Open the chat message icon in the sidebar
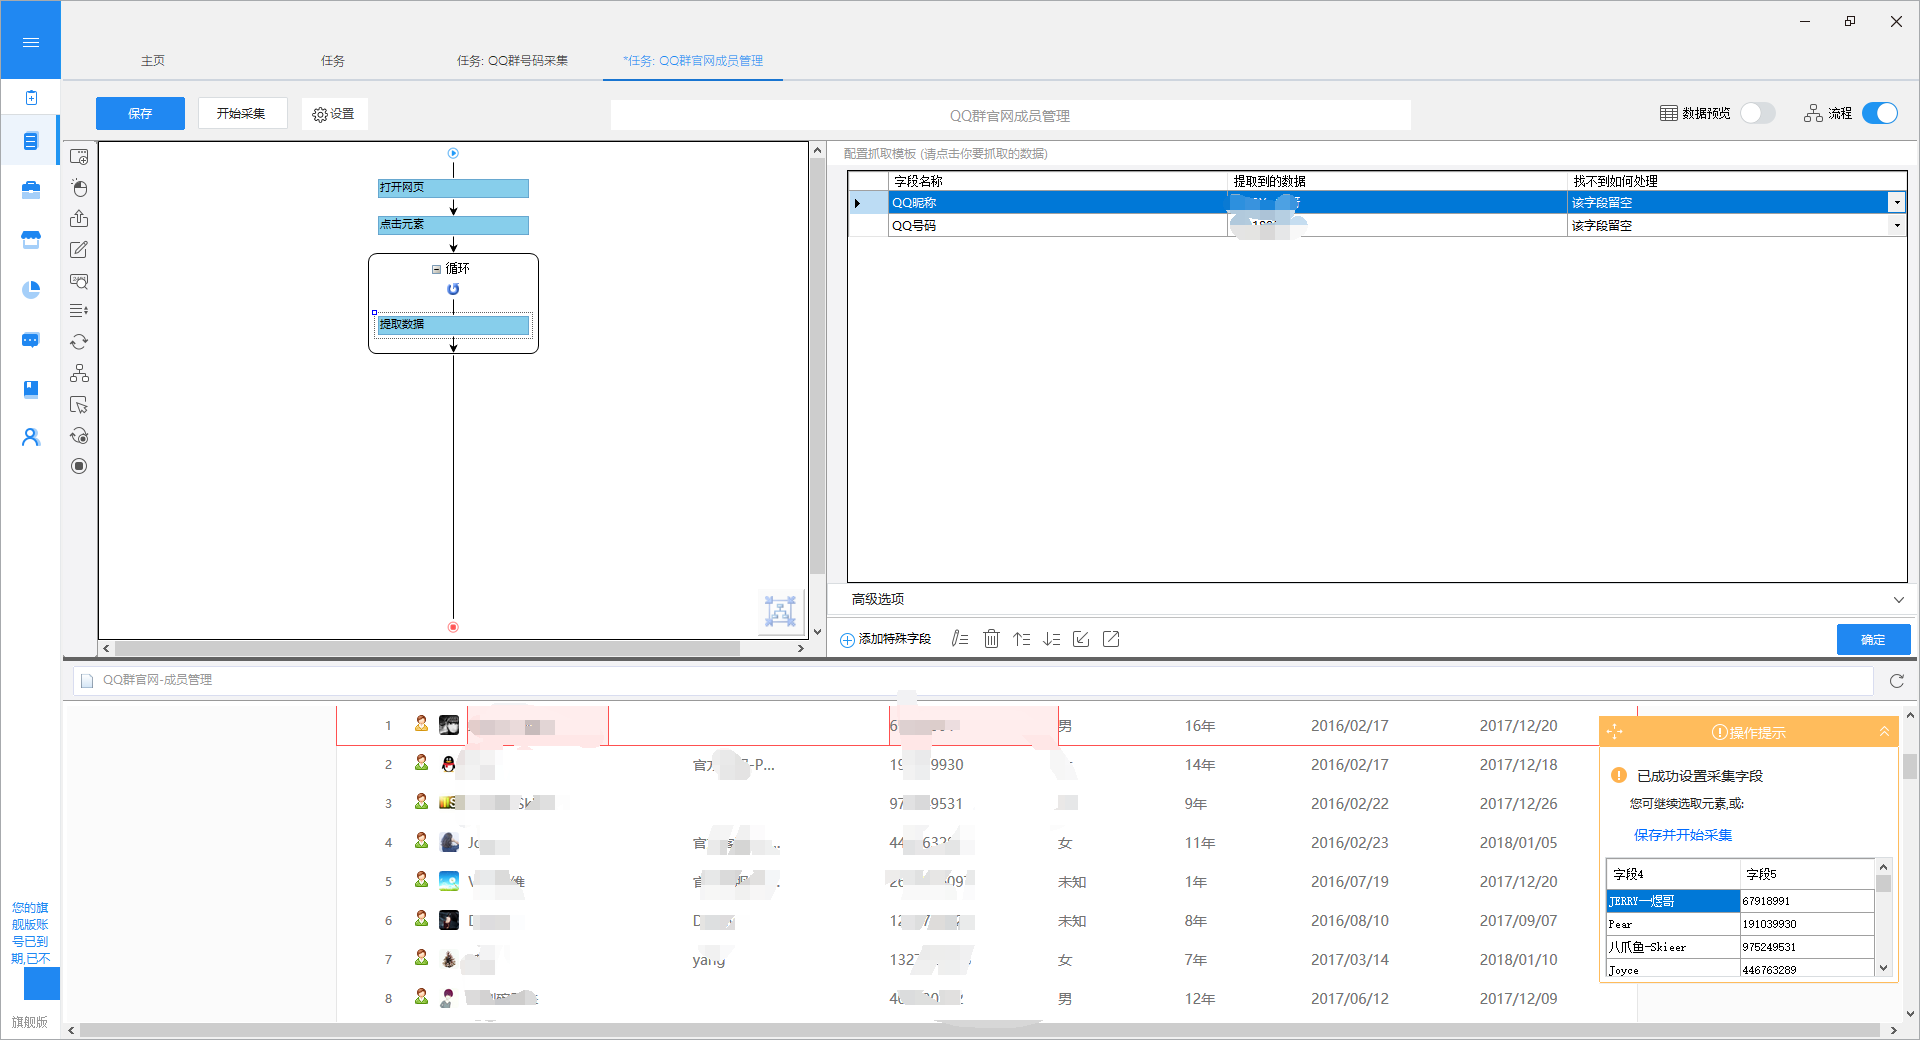The image size is (1920, 1040). pyautogui.click(x=31, y=340)
